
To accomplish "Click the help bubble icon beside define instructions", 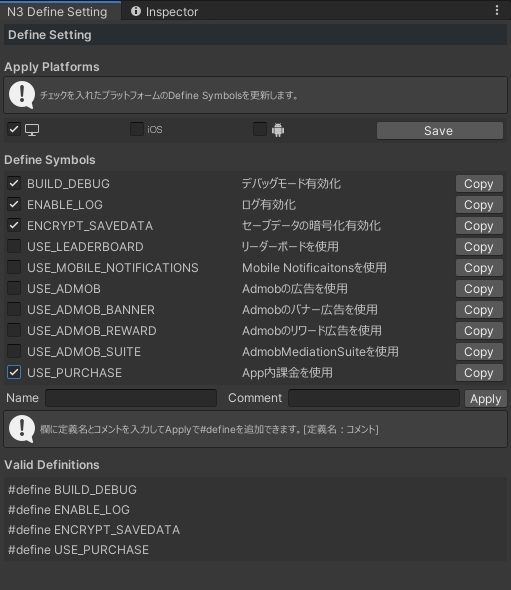I will tap(22, 429).
